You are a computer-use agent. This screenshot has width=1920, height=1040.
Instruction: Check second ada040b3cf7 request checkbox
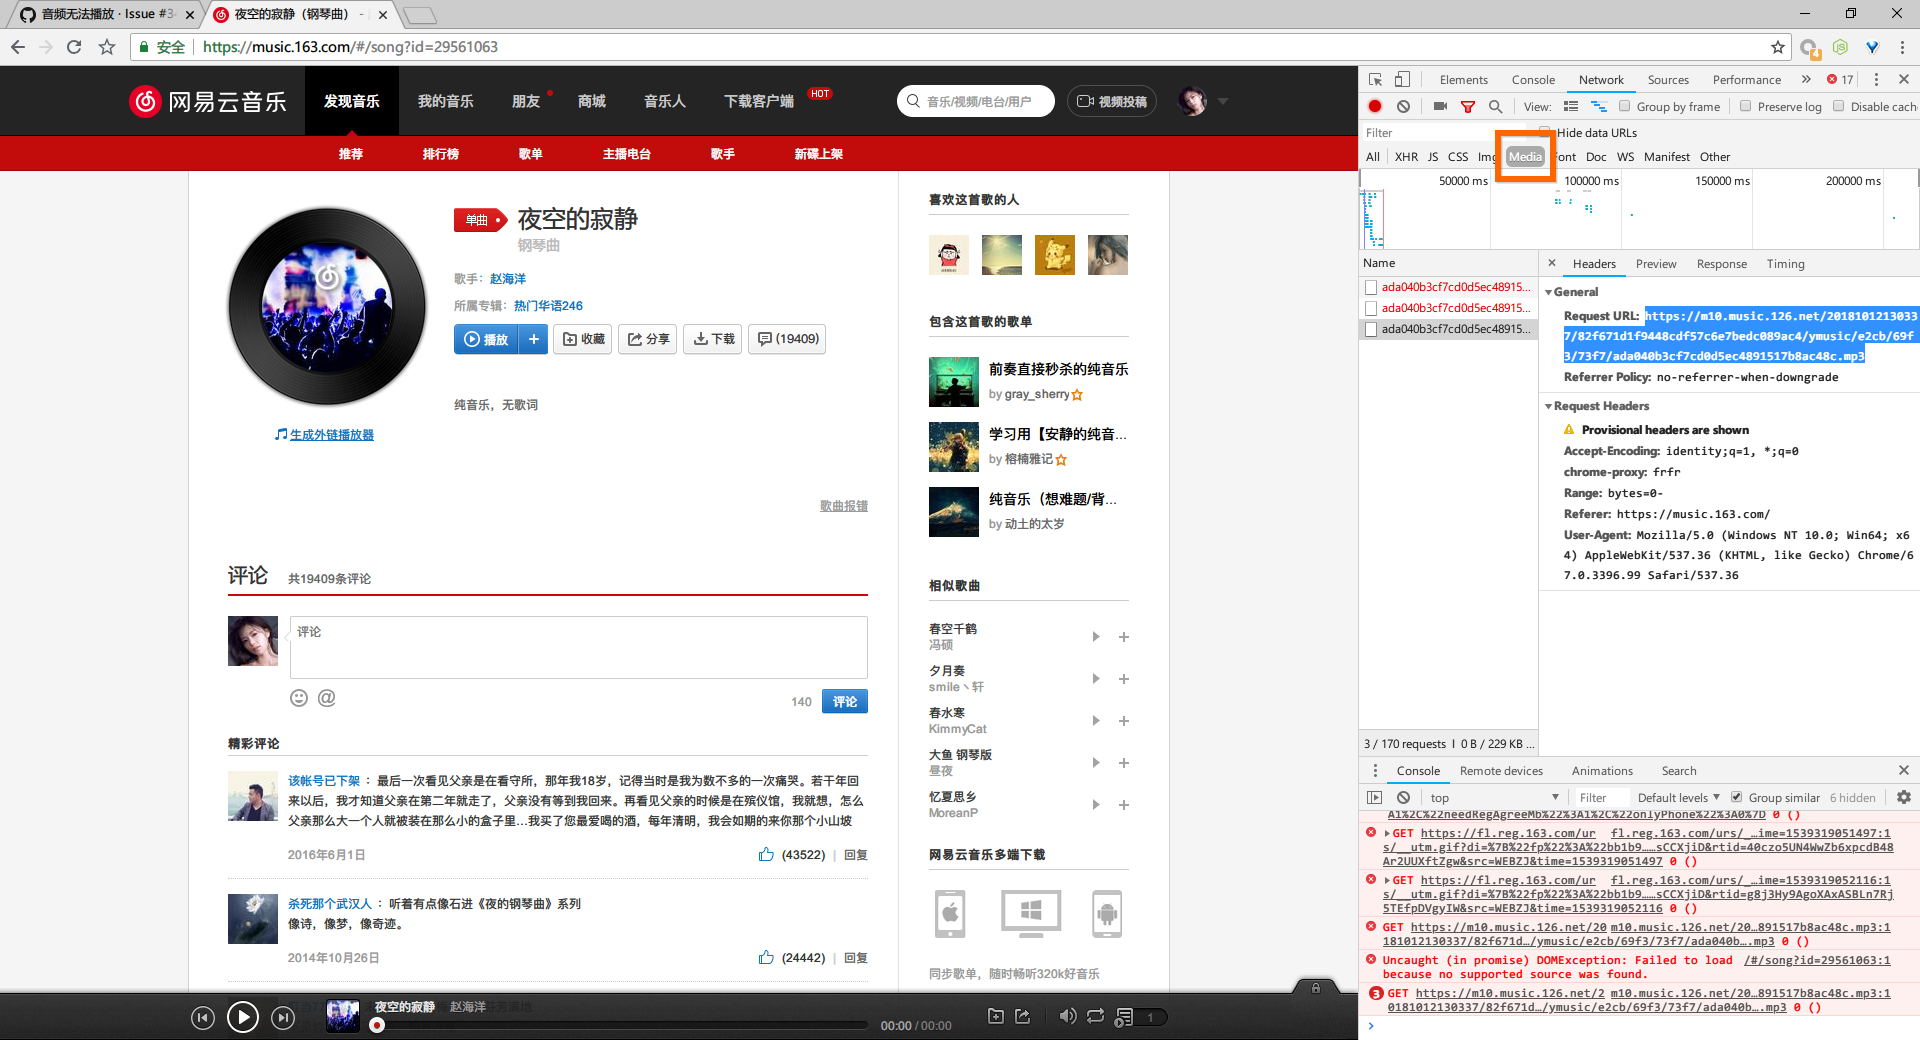(1372, 308)
